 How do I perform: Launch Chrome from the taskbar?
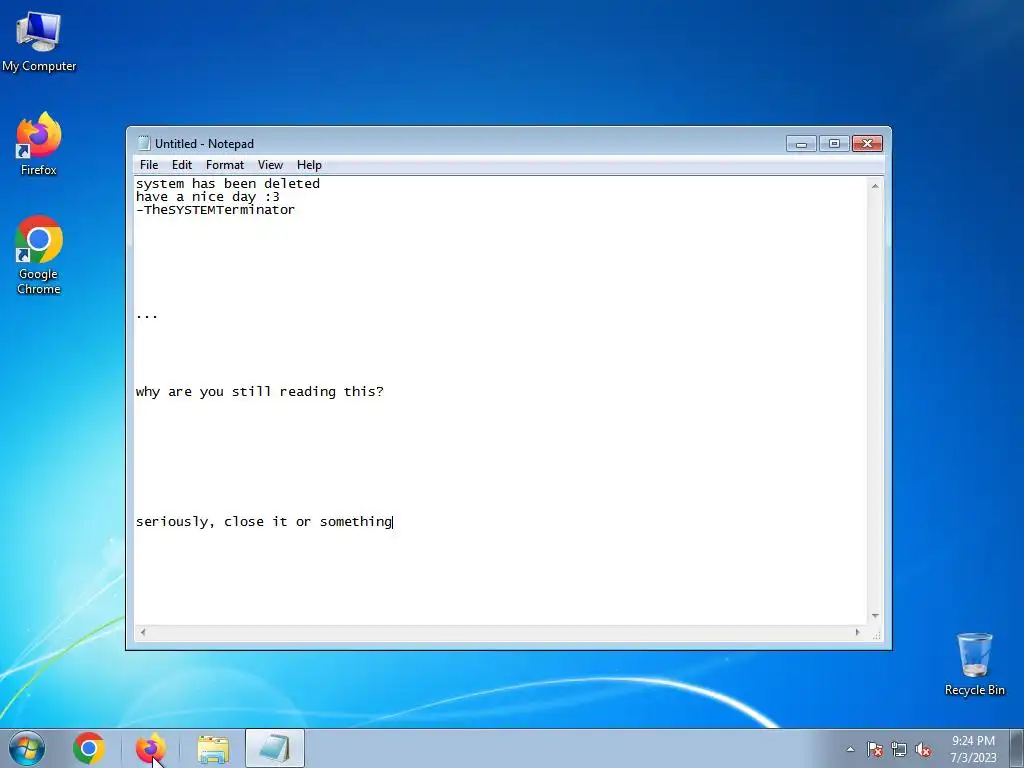(89, 748)
